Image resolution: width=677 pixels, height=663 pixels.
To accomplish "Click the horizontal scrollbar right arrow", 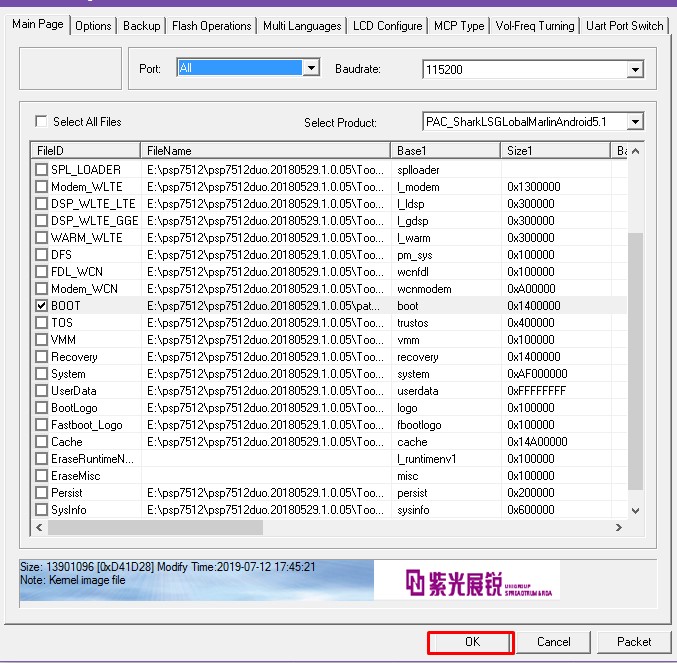I will click(x=619, y=527).
